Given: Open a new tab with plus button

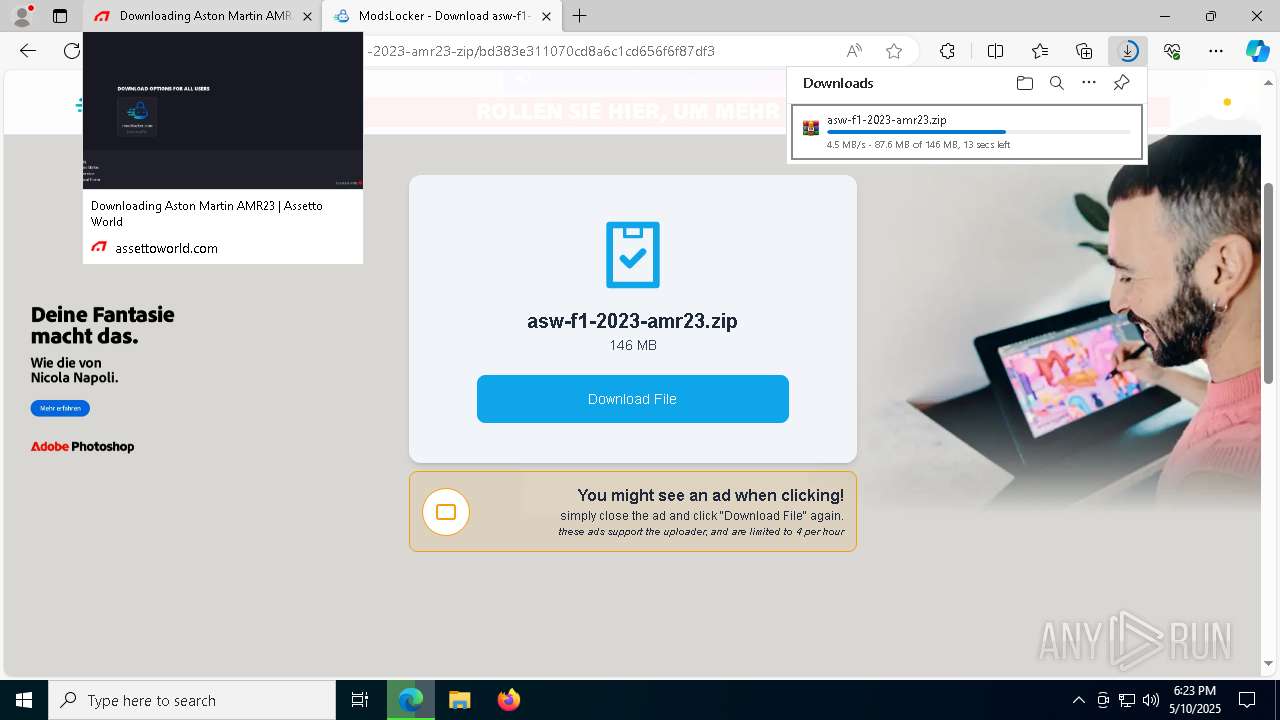Looking at the screenshot, I should pyautogui.click(x=579, y=16).
